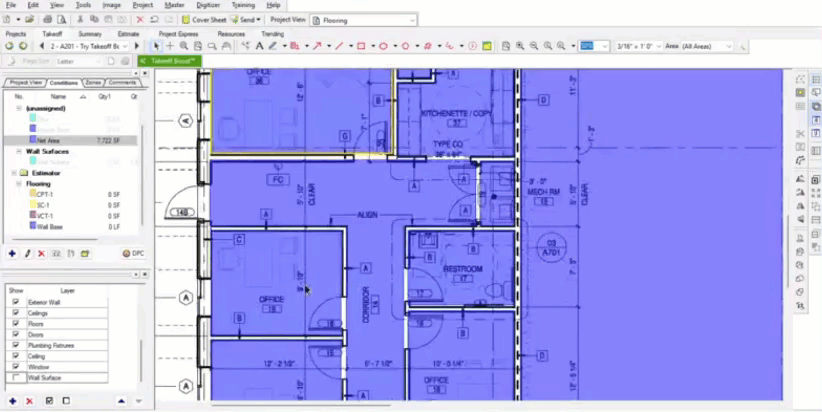822x412 pixels.
Task: Select the arrow pointer tool
Action: pyautogui.click(x=156, y=46)
